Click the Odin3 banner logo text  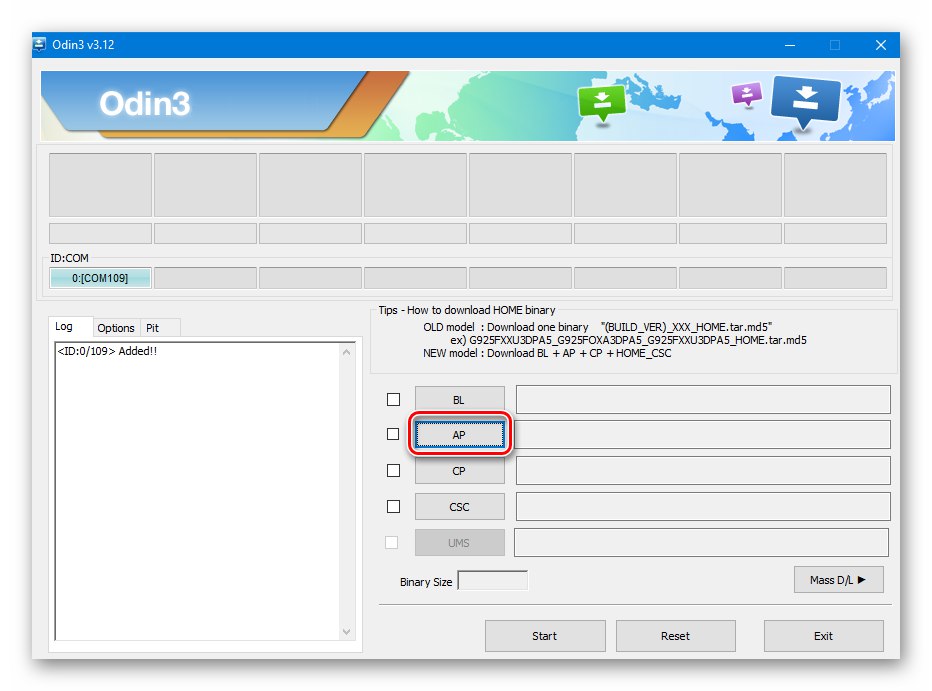[x=145, y=104]
